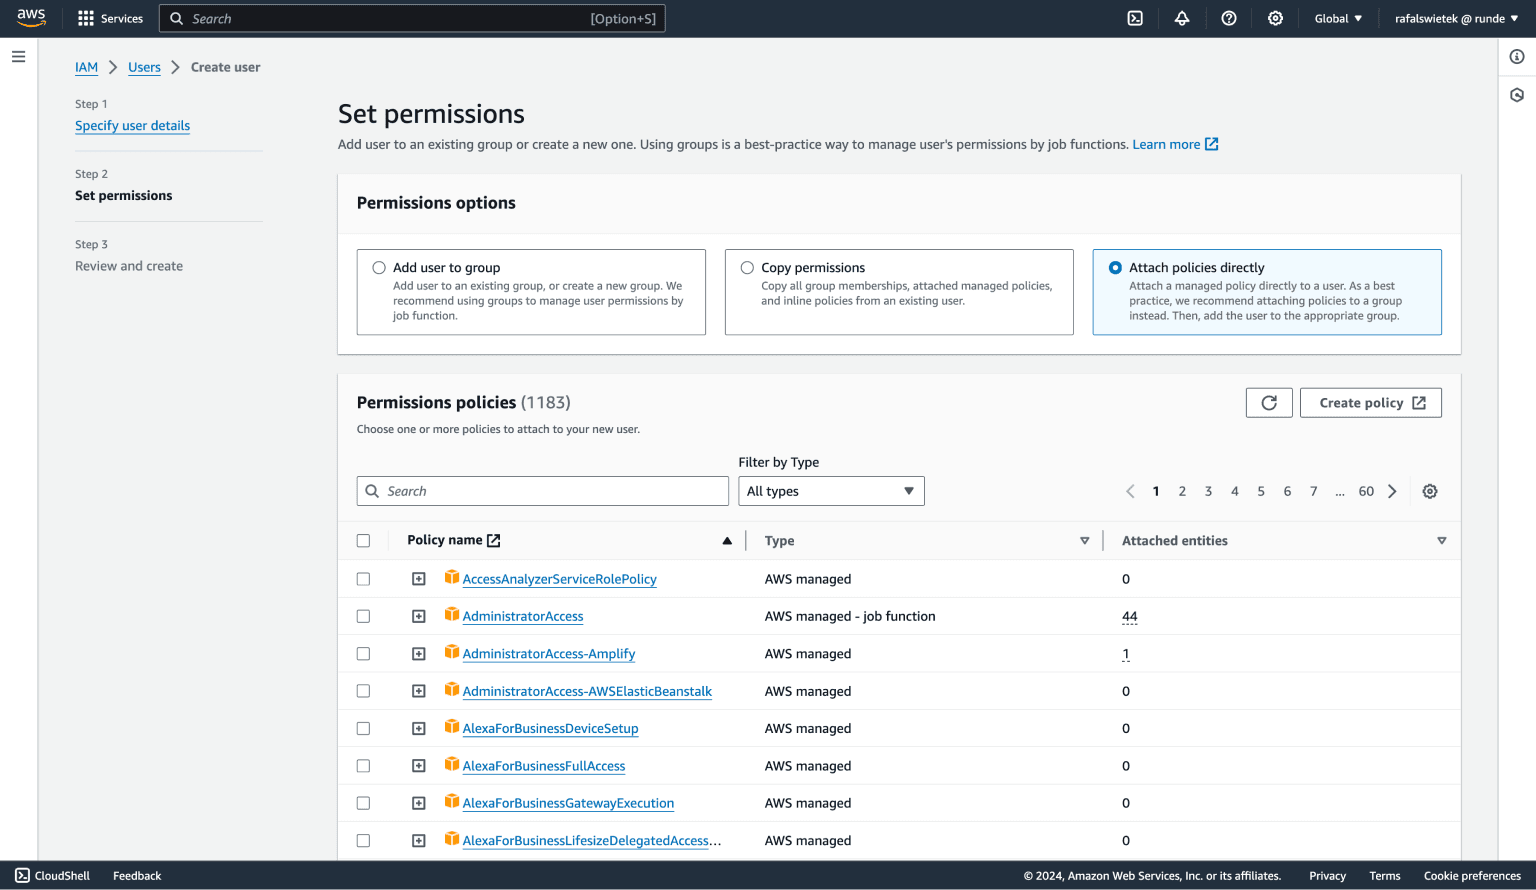Click the Create policy button
Screen dimensions: 1536x890
click(x=1371, y=402)
